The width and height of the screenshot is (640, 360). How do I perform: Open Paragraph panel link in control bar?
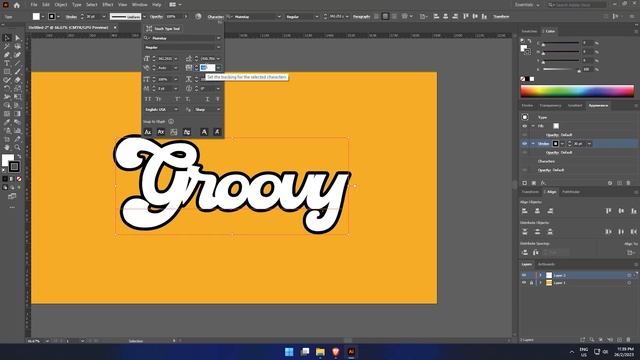361,17
